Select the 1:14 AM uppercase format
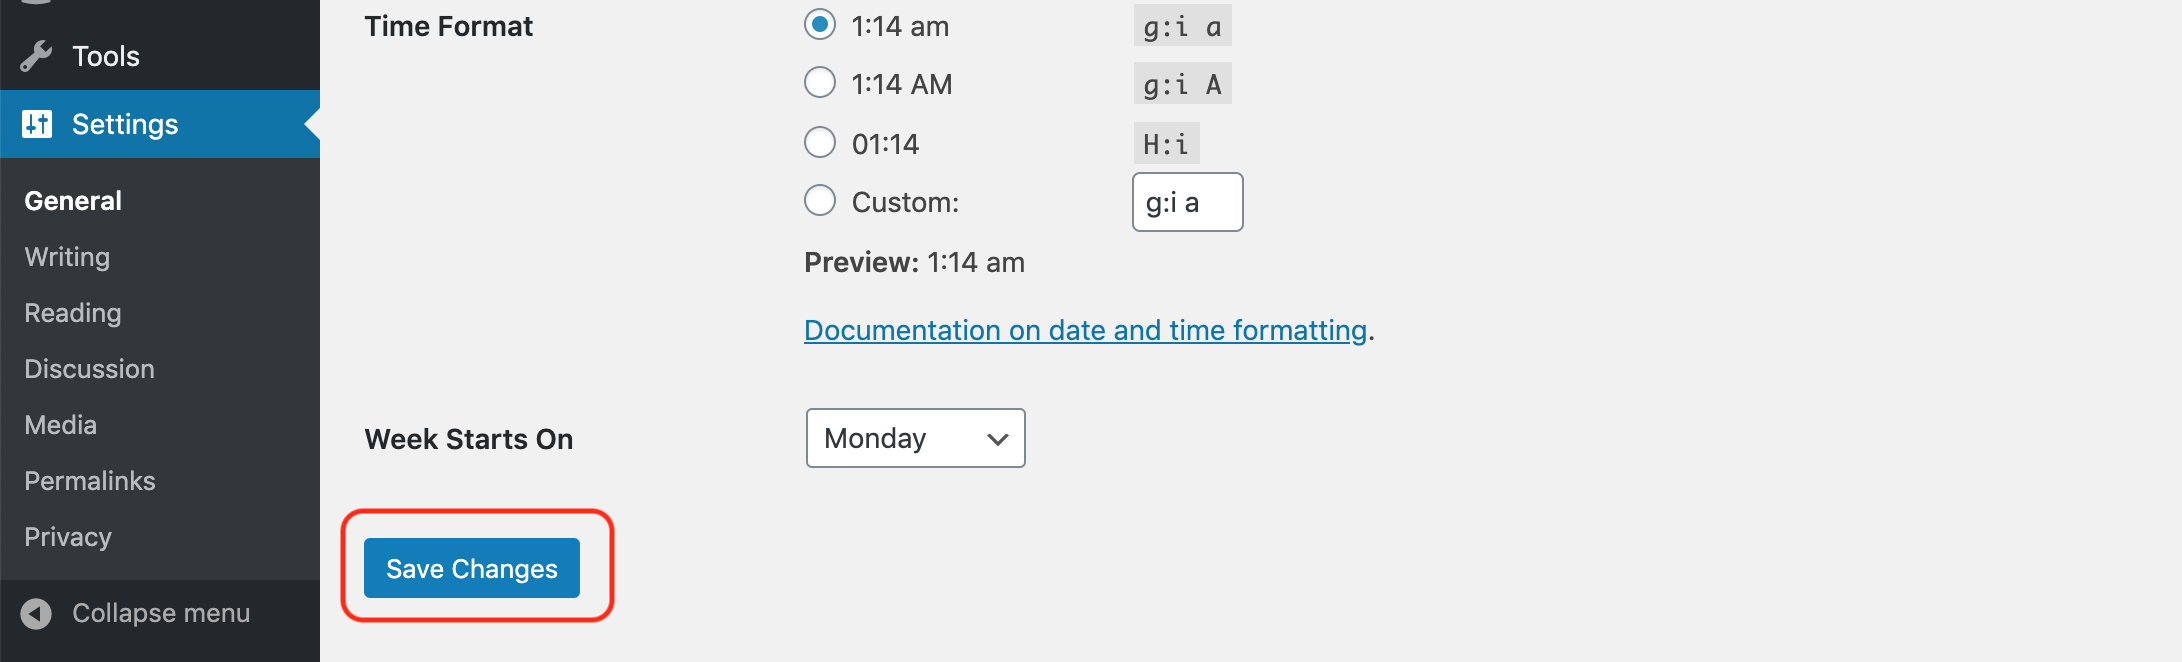 [820, 83]
